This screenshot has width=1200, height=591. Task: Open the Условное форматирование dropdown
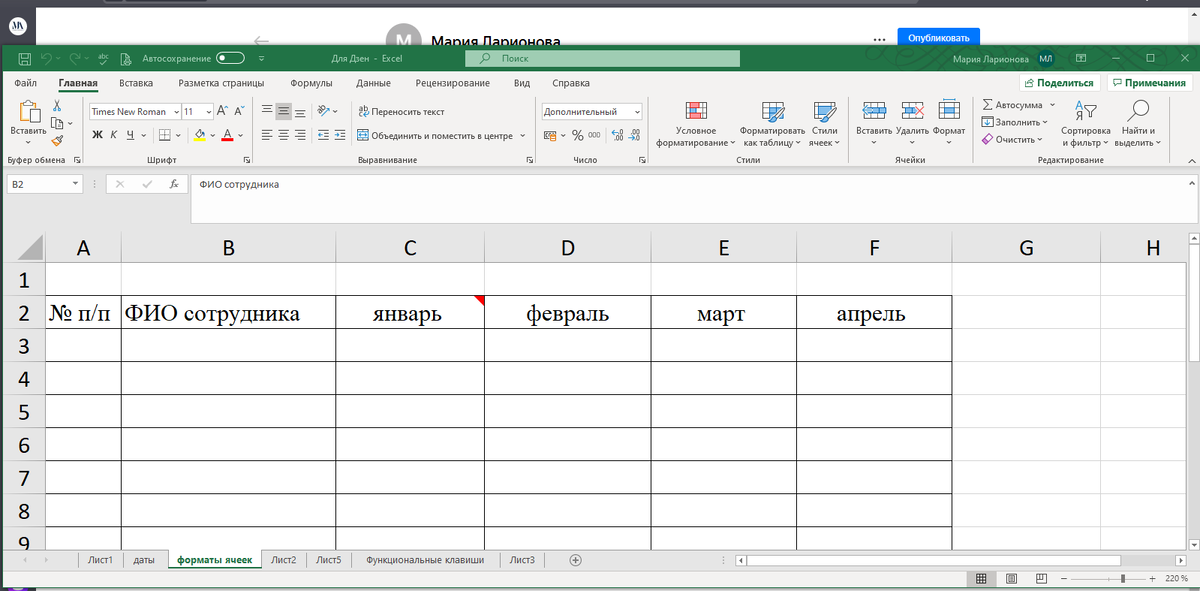tap(695, 124)
